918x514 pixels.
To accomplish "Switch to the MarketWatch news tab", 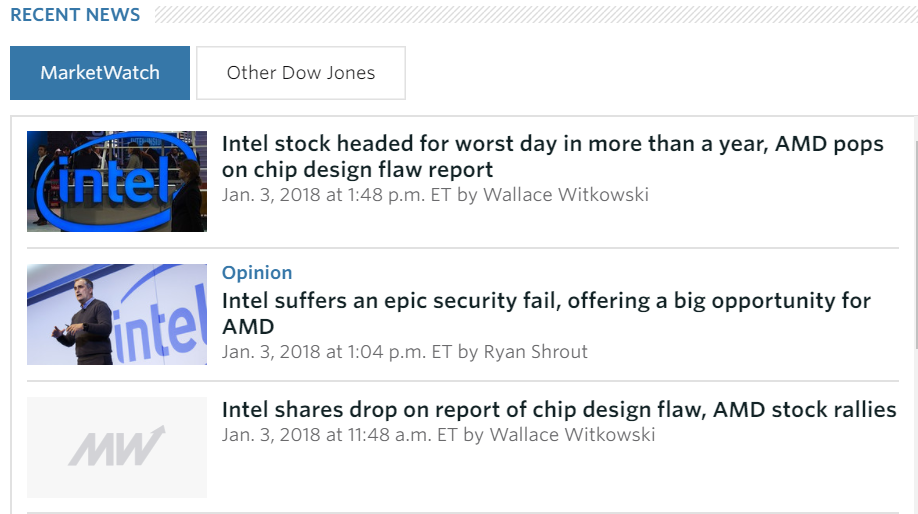I will (100, 73).
